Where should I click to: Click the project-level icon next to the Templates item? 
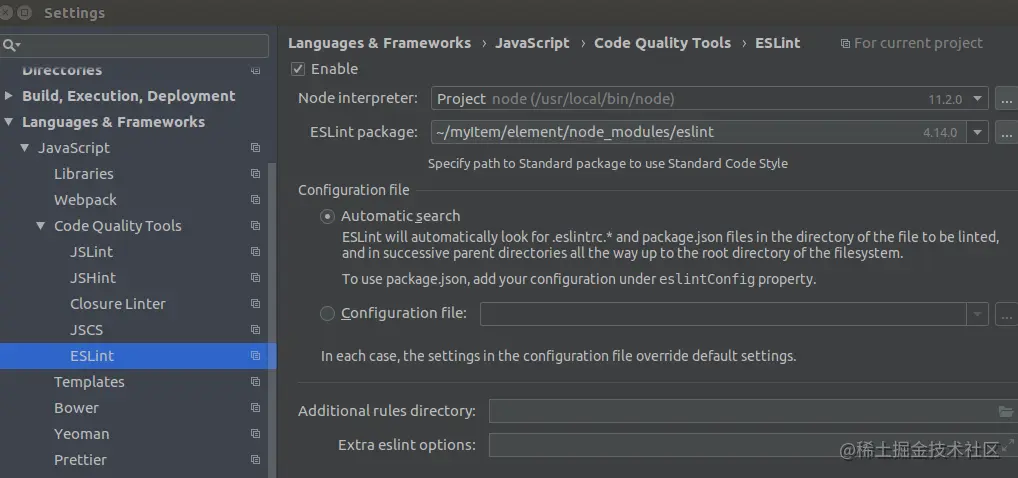(255, 382)
